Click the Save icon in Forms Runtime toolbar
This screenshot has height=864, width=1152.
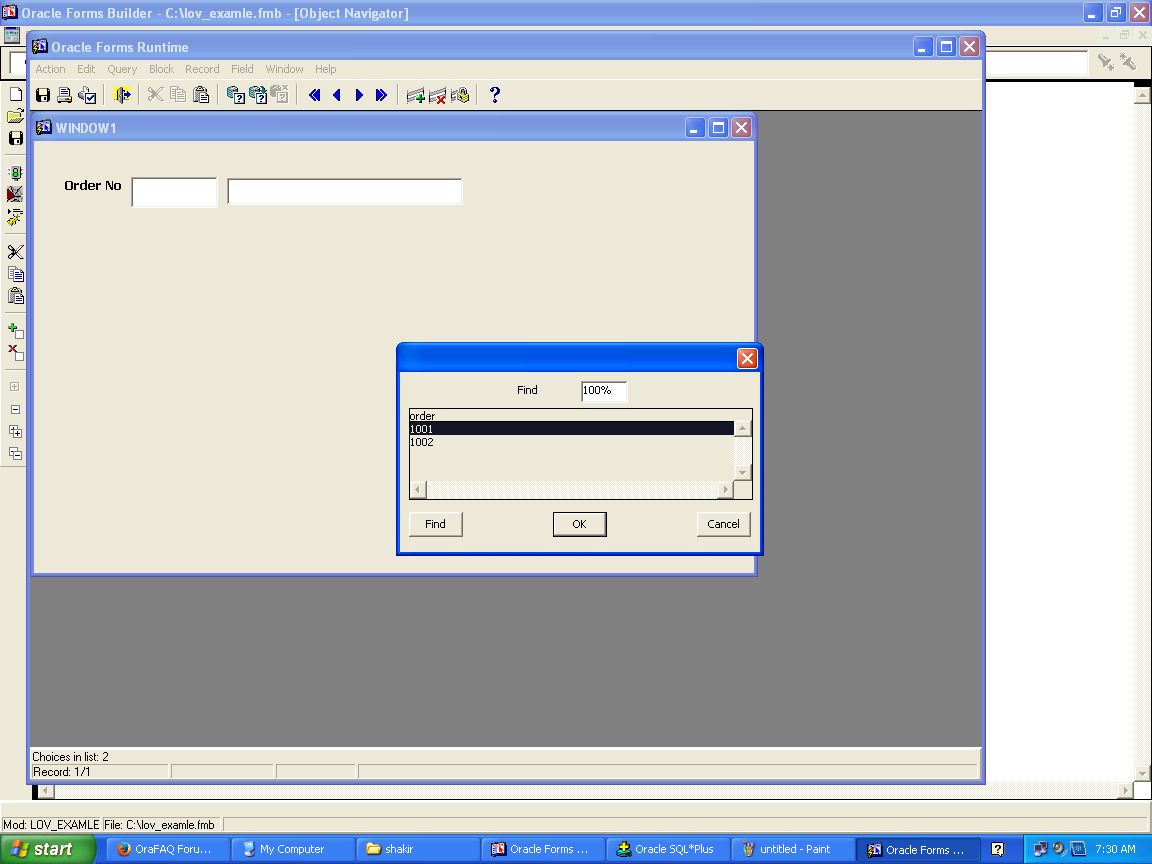point(43,95)
